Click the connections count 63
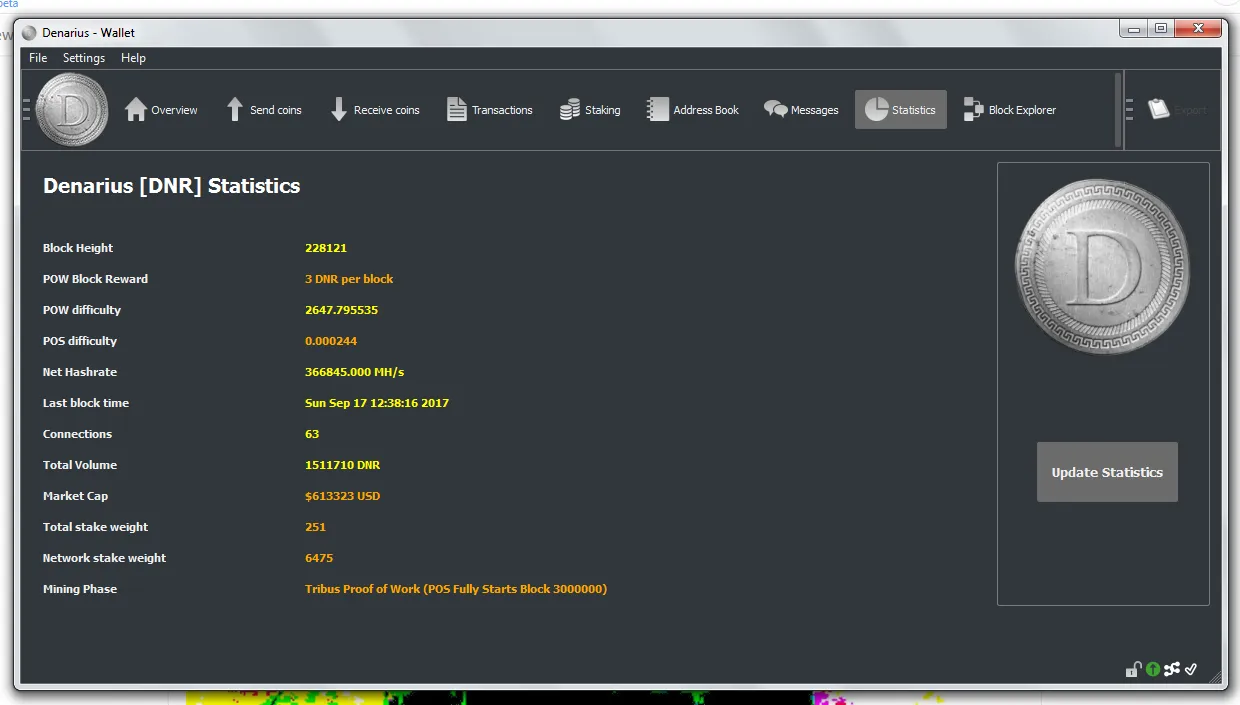 coord(312,434)
